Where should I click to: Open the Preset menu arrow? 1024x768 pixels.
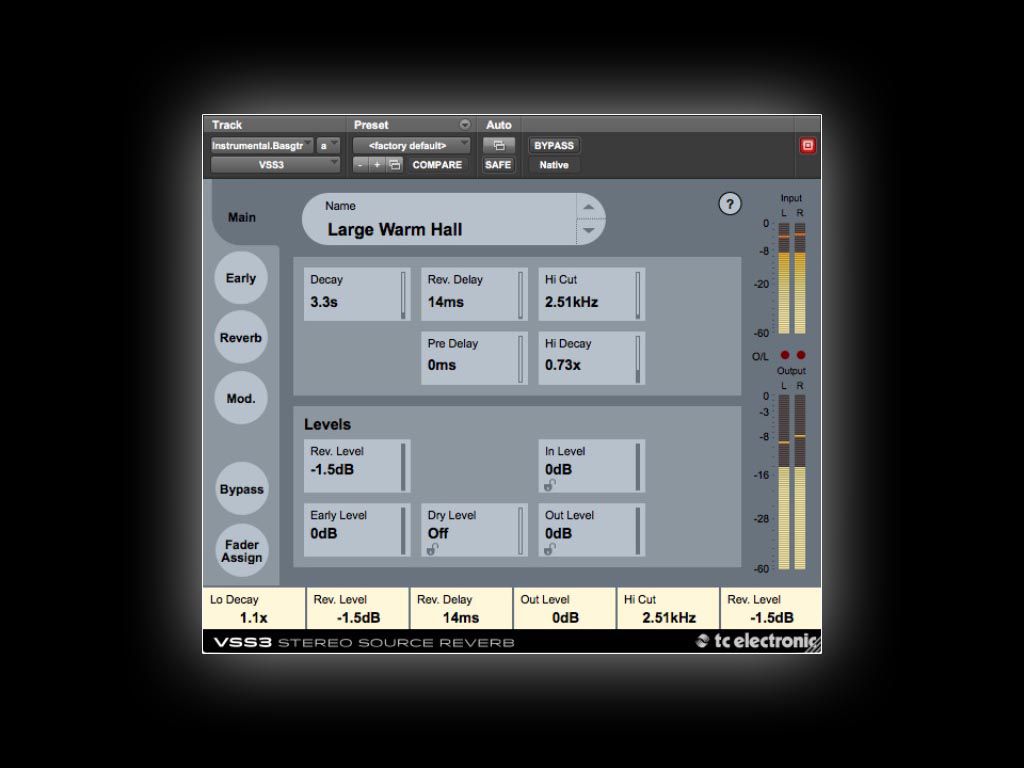(x=464, y=125)
